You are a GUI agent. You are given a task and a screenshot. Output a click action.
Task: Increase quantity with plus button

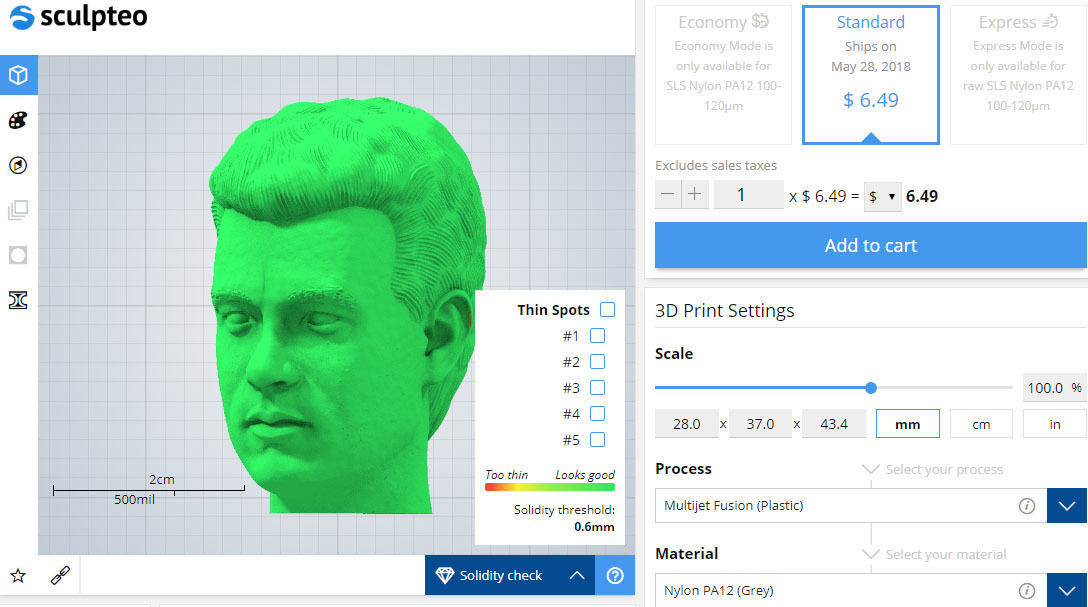coord(695,195)
